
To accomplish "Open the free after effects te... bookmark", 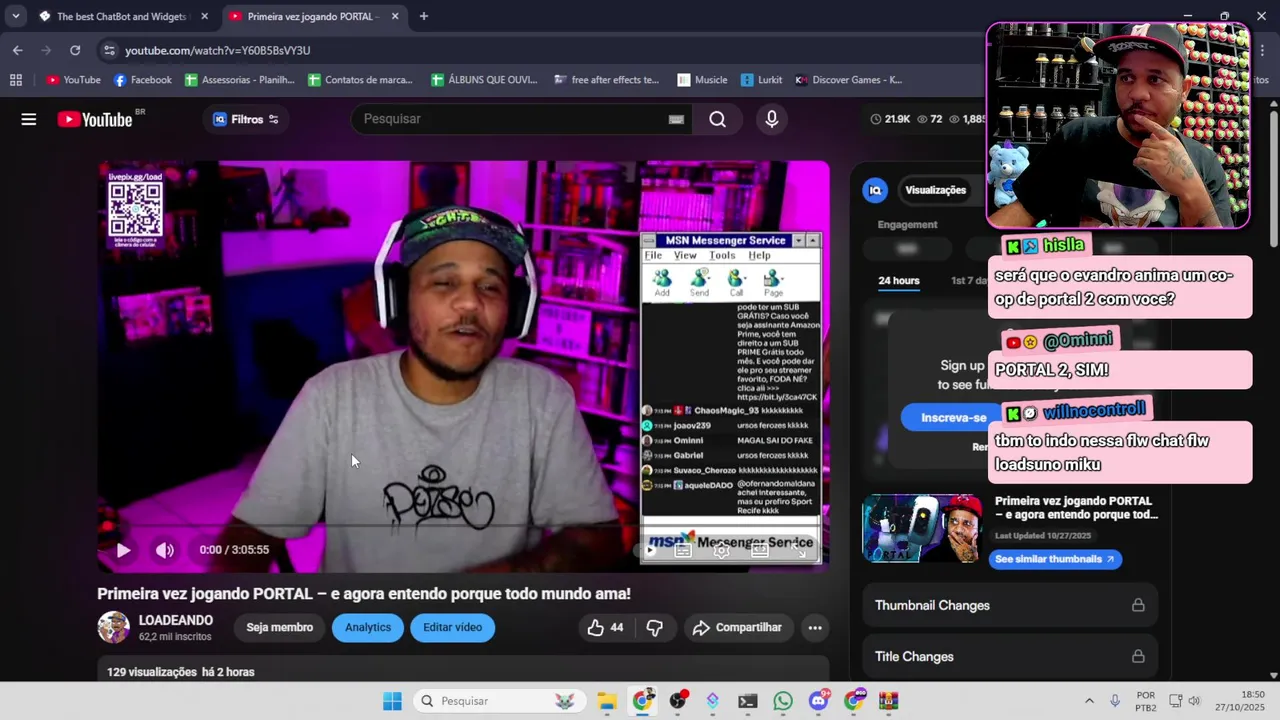I will 607,80.
